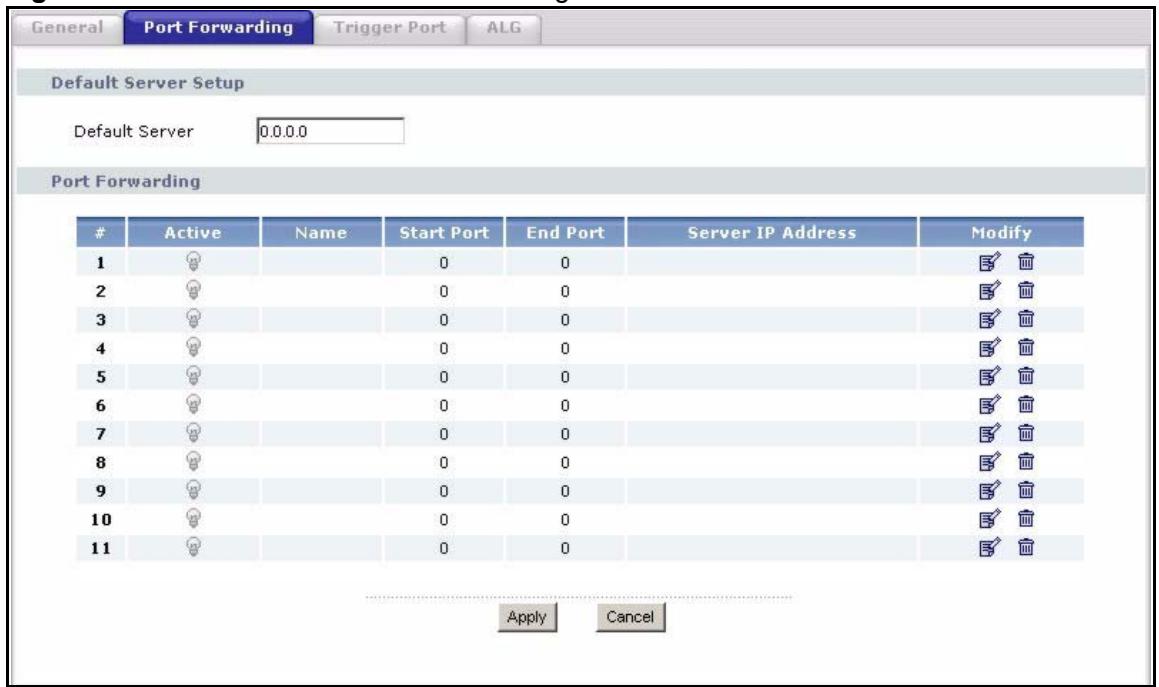The height and width of the screenshot is (687, 1159).
Task: Delete port forwarding rule 10
Action: 1026,518
